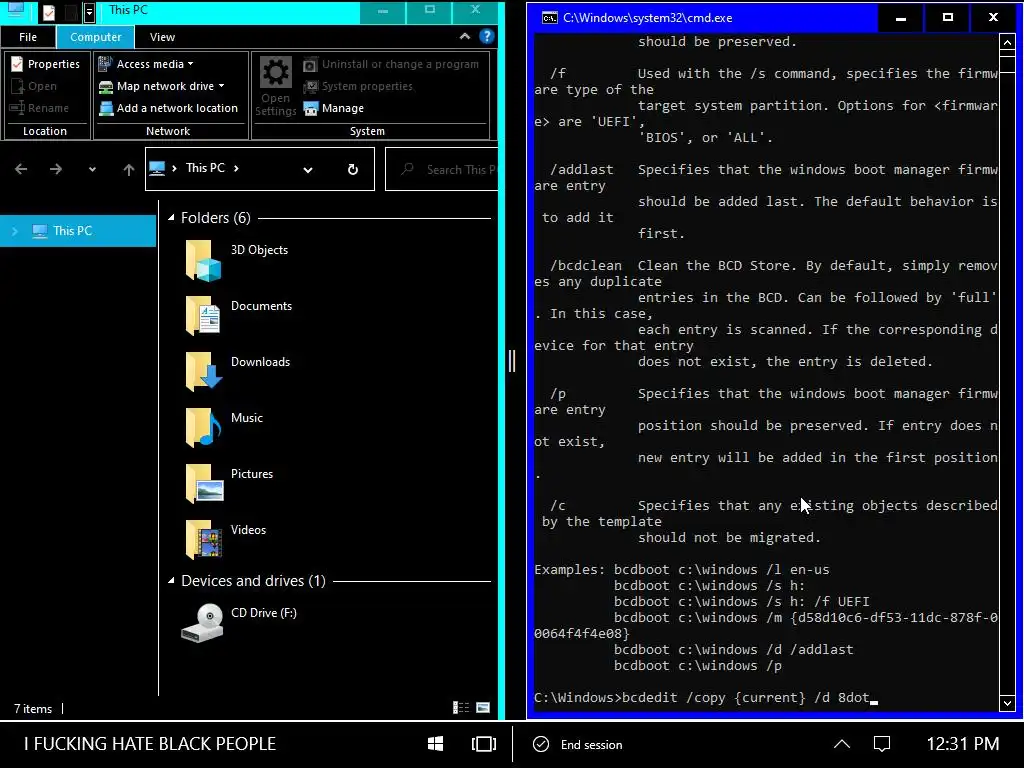Select the Pictures folder
This screenshot has height=768, width=1024.
(x=230, y=485)
